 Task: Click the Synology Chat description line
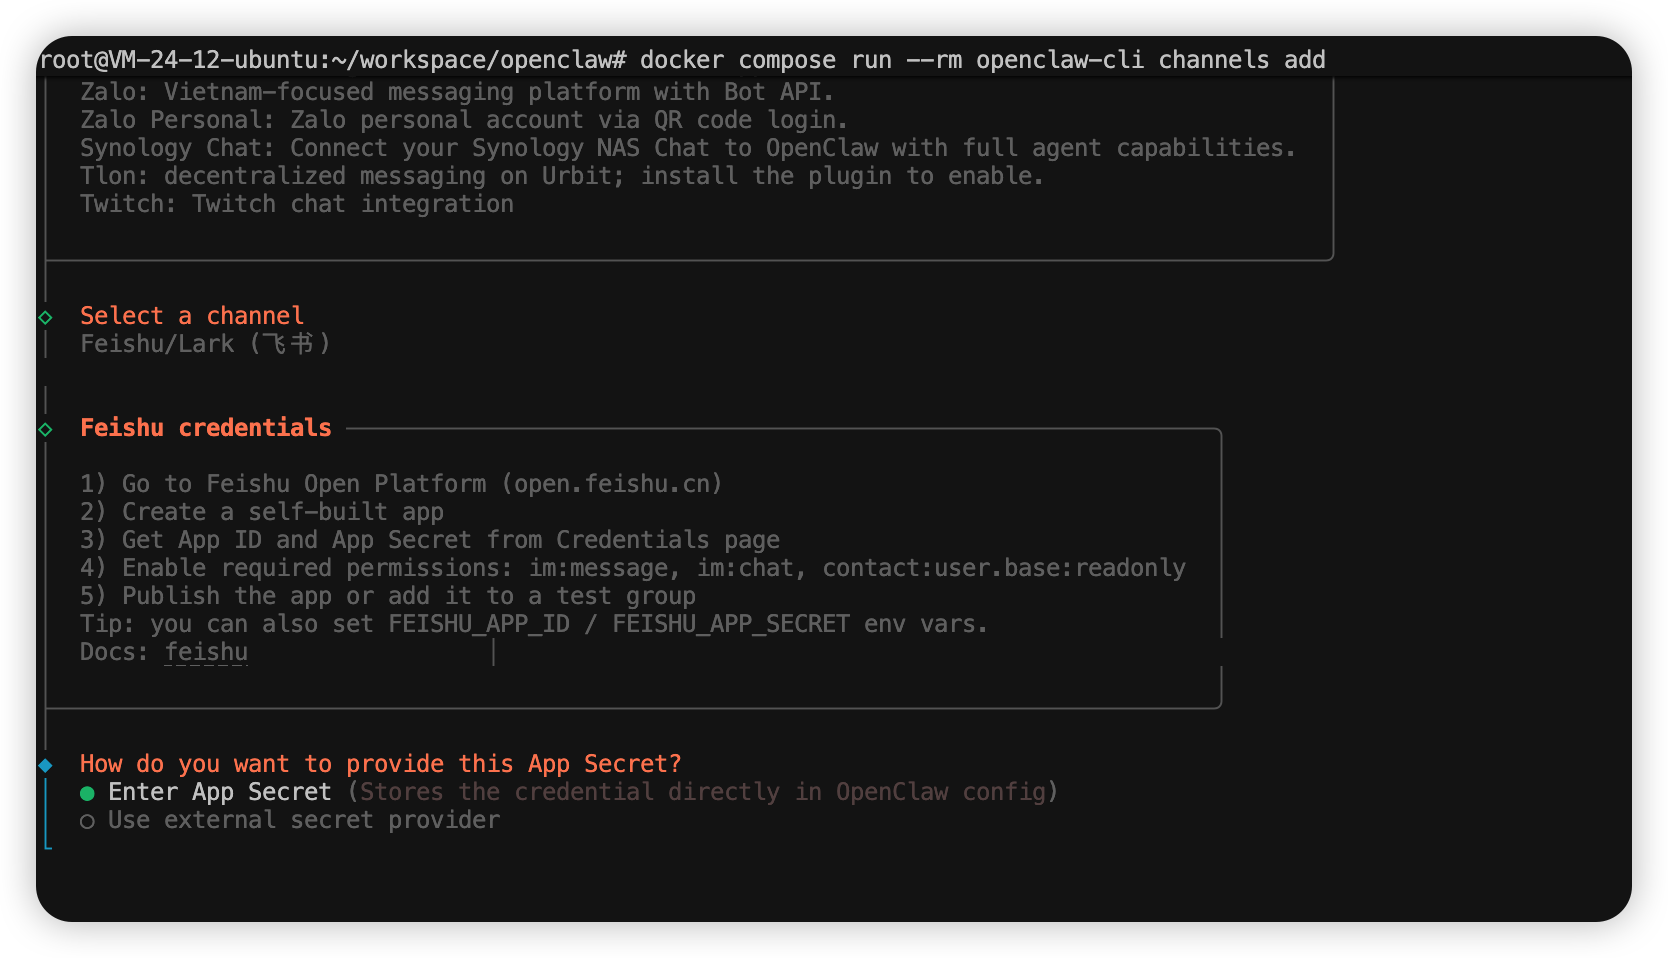pyautogui.click(x=687, y=148)
